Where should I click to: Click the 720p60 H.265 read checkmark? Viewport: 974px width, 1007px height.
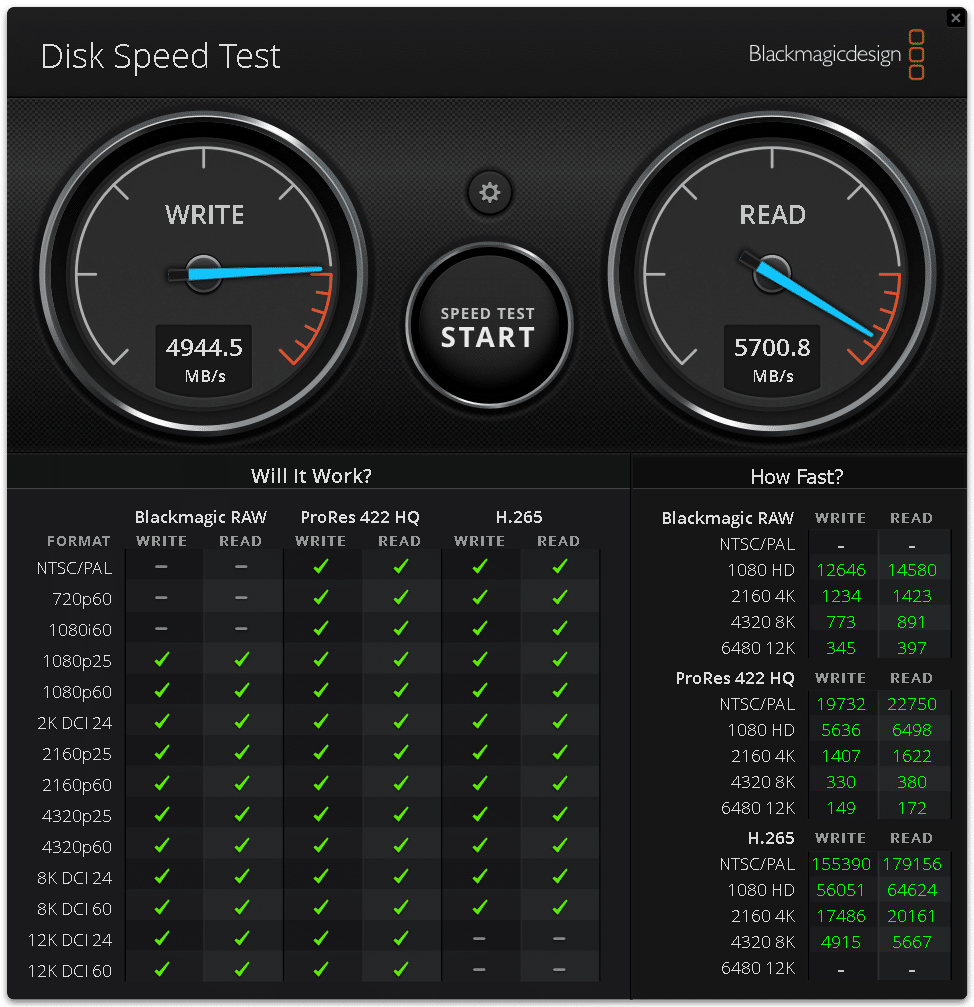pos(560,597)
